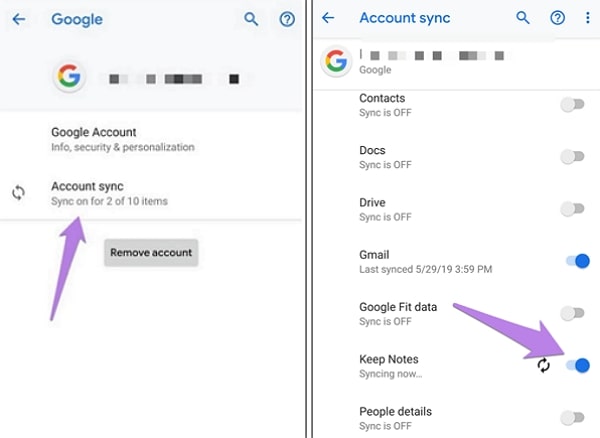The height and width of the screenshot is (438, 600).
Task: Click the 'Account sync' page title
Action: point(404,18)
